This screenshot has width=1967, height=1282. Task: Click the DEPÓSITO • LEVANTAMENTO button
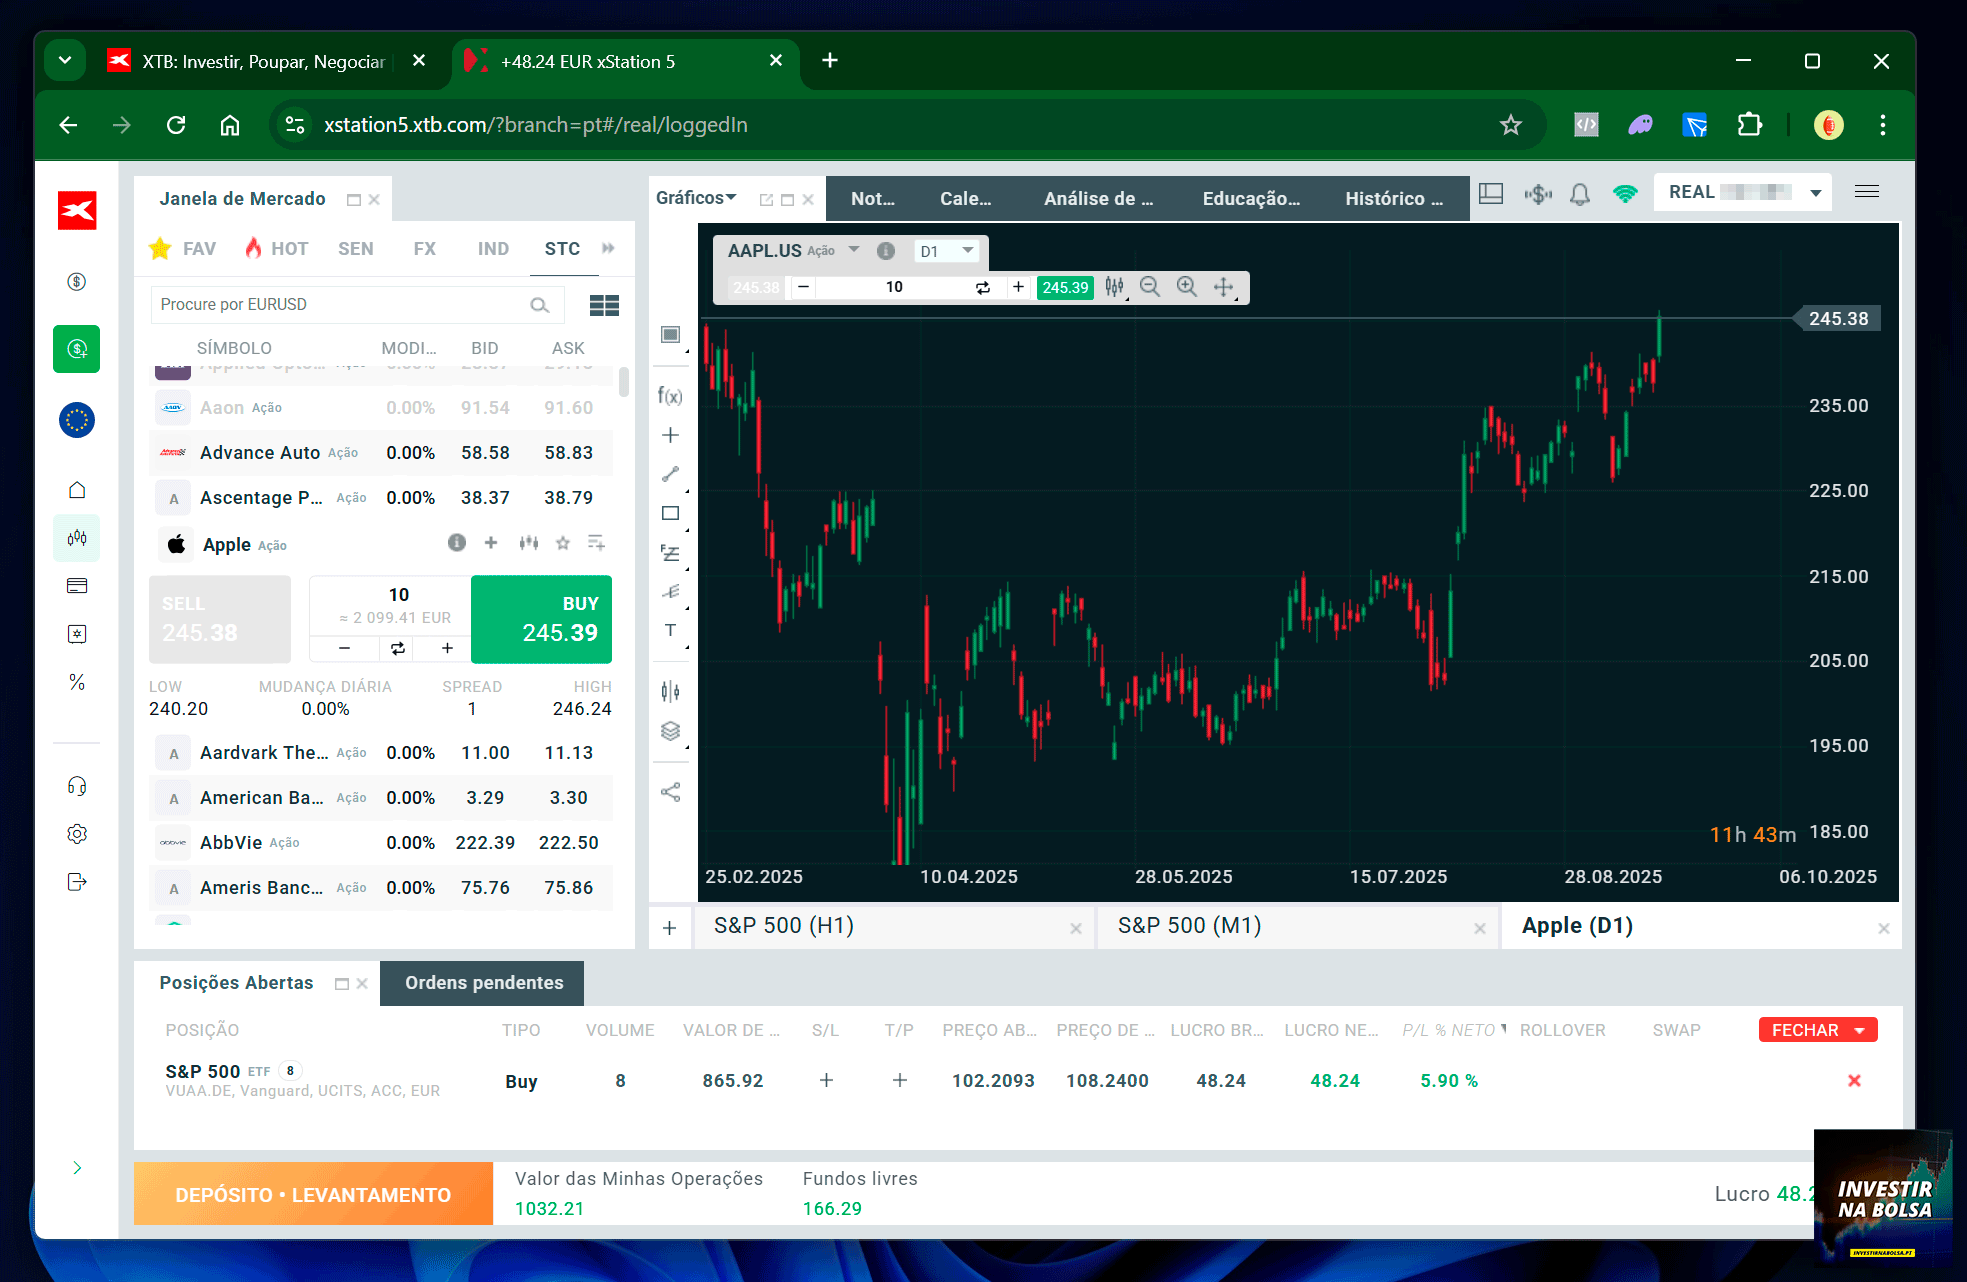[313, 1194]
